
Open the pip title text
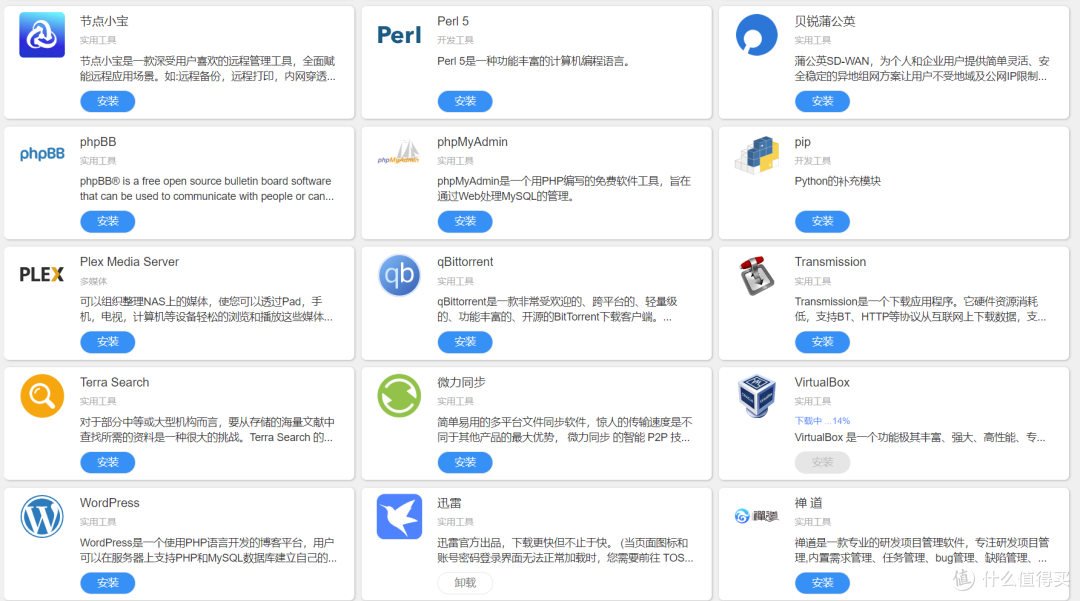[802, 142]
